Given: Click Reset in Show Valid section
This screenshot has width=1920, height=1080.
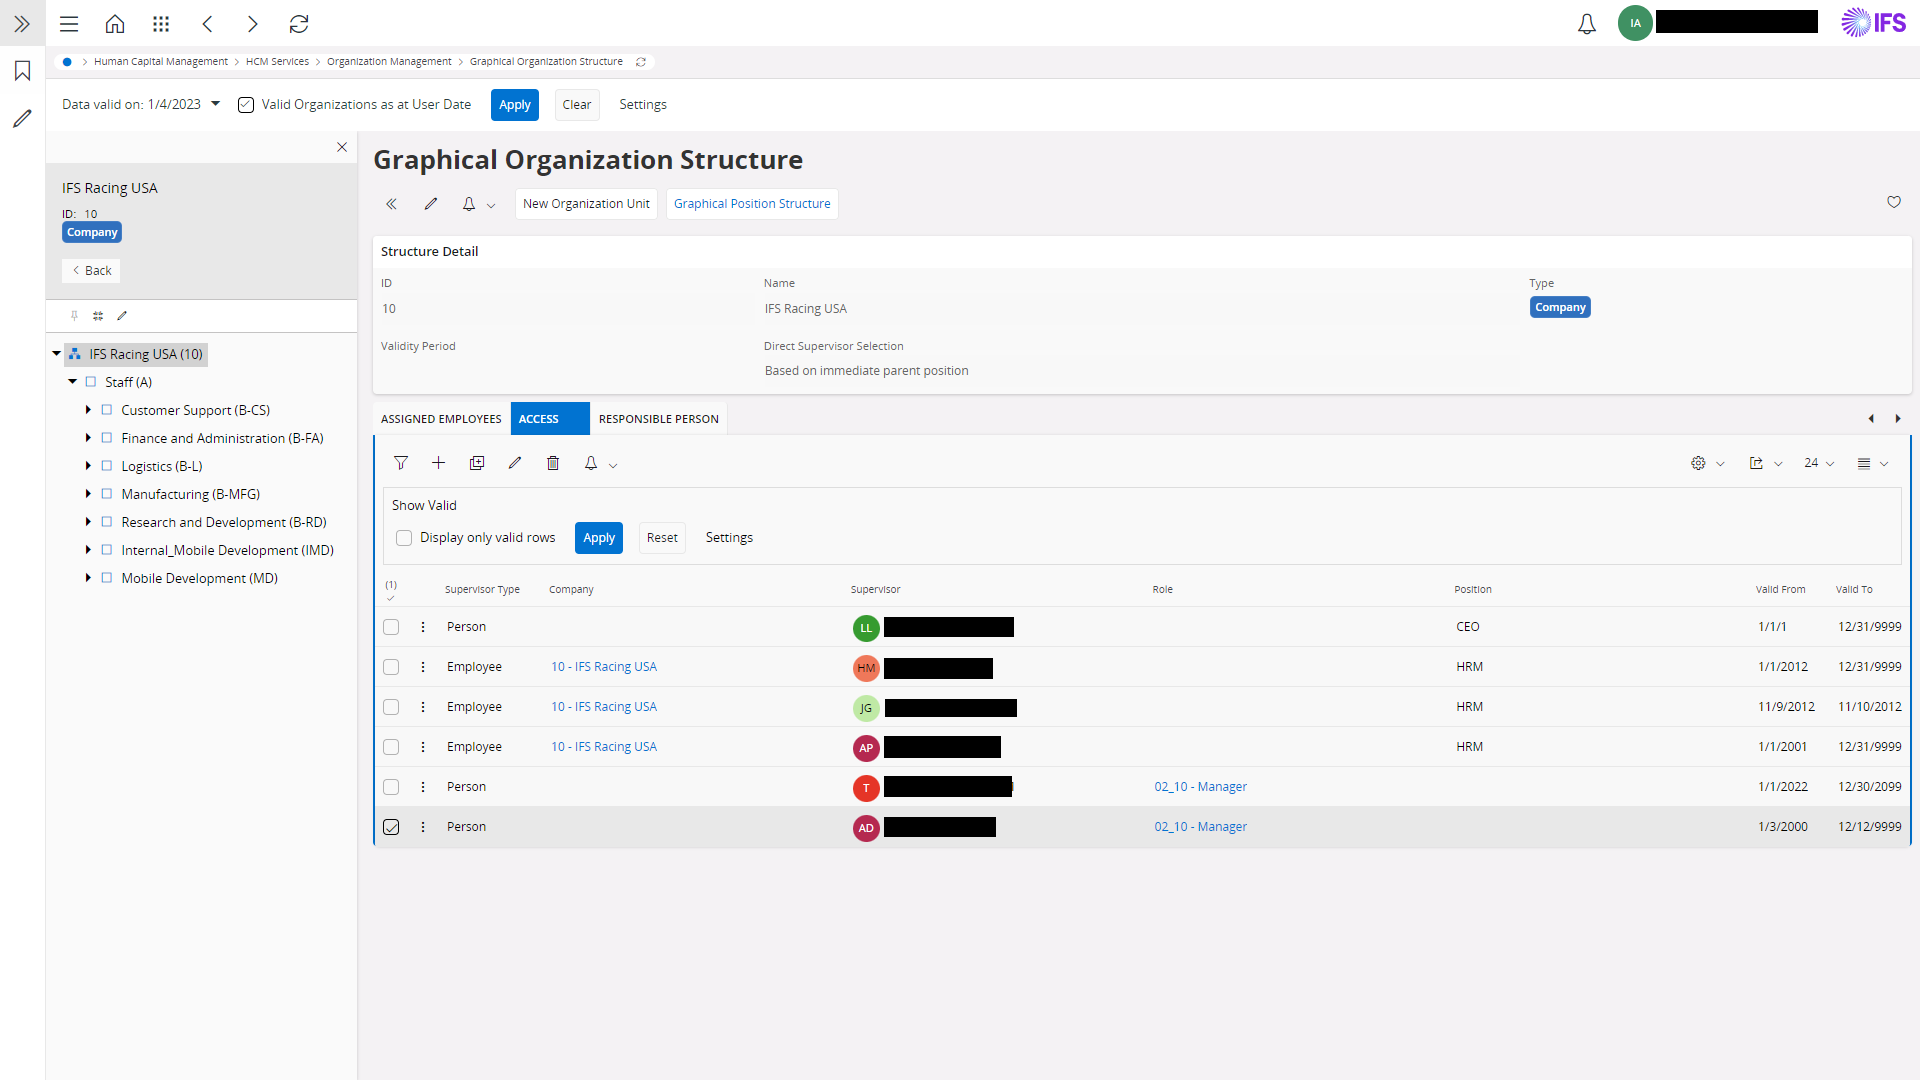Looking at the screenshot, I should tap(662, 538).
